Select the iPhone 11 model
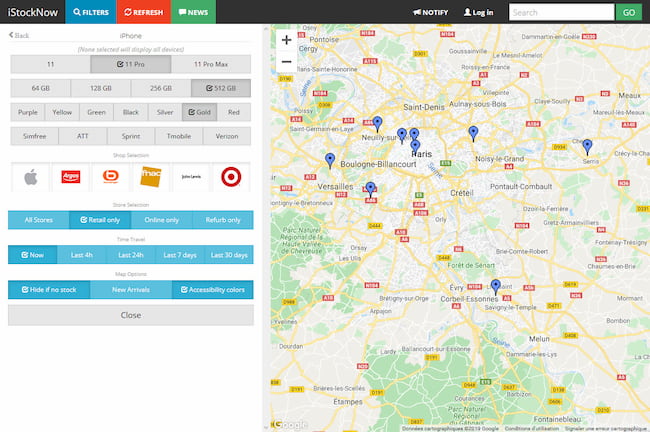This screenshot has height=432, width=650. tap(51, 64)
